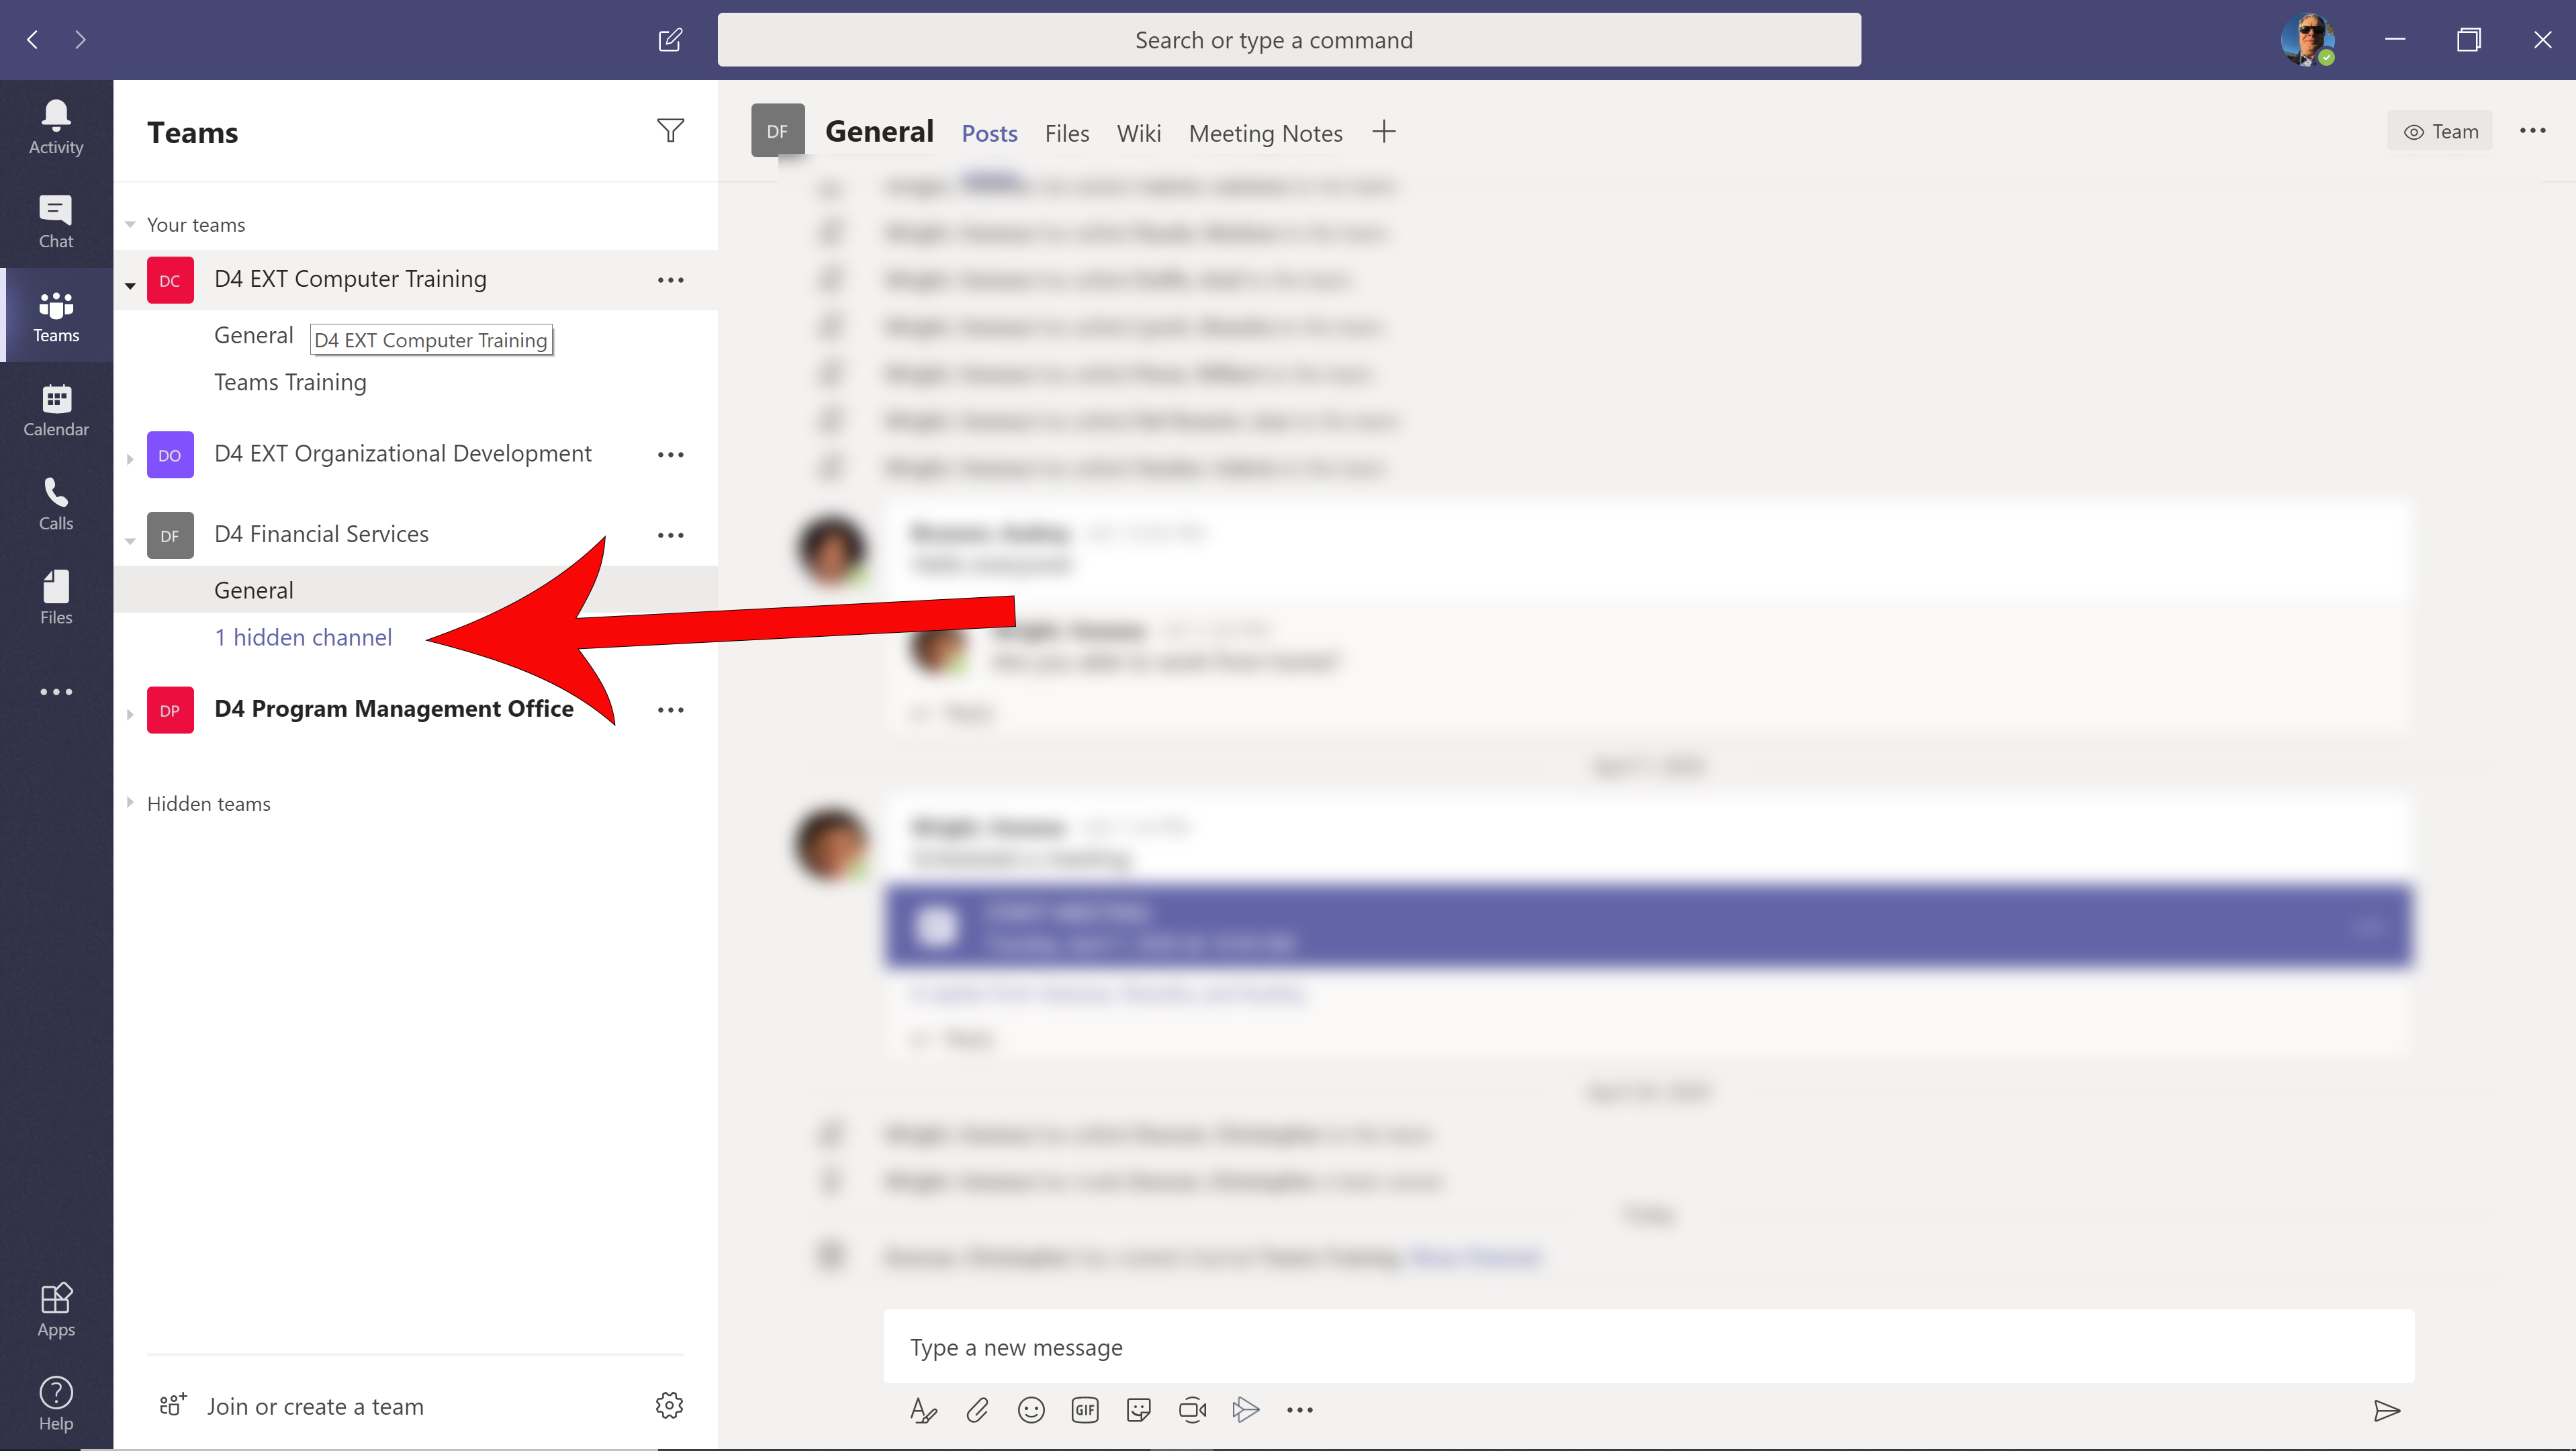Expand D4 EXT Organizational Development team

coord(130,459)
